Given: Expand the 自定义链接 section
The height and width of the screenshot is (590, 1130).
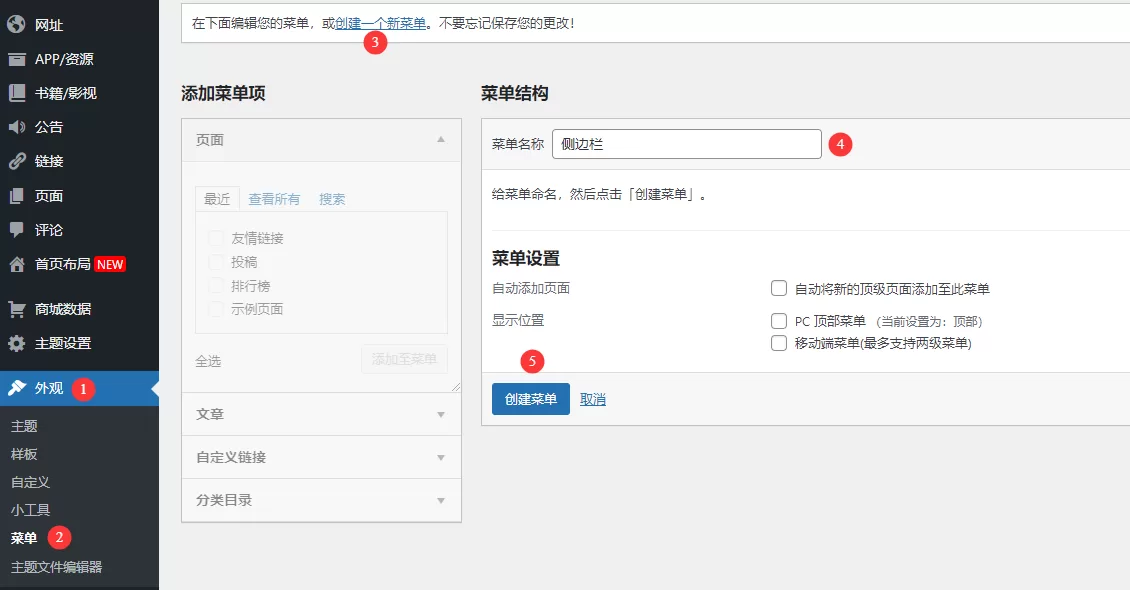Looking at the screenshot, I should [320, 457].
